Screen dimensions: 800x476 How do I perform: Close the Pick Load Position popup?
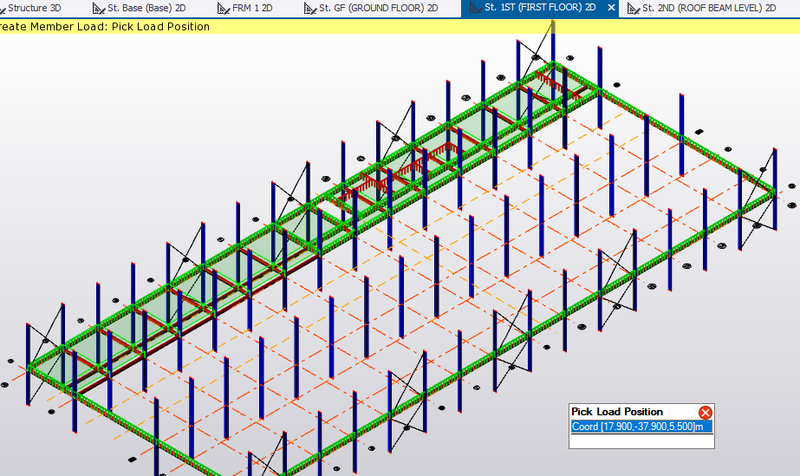(705, 412)
